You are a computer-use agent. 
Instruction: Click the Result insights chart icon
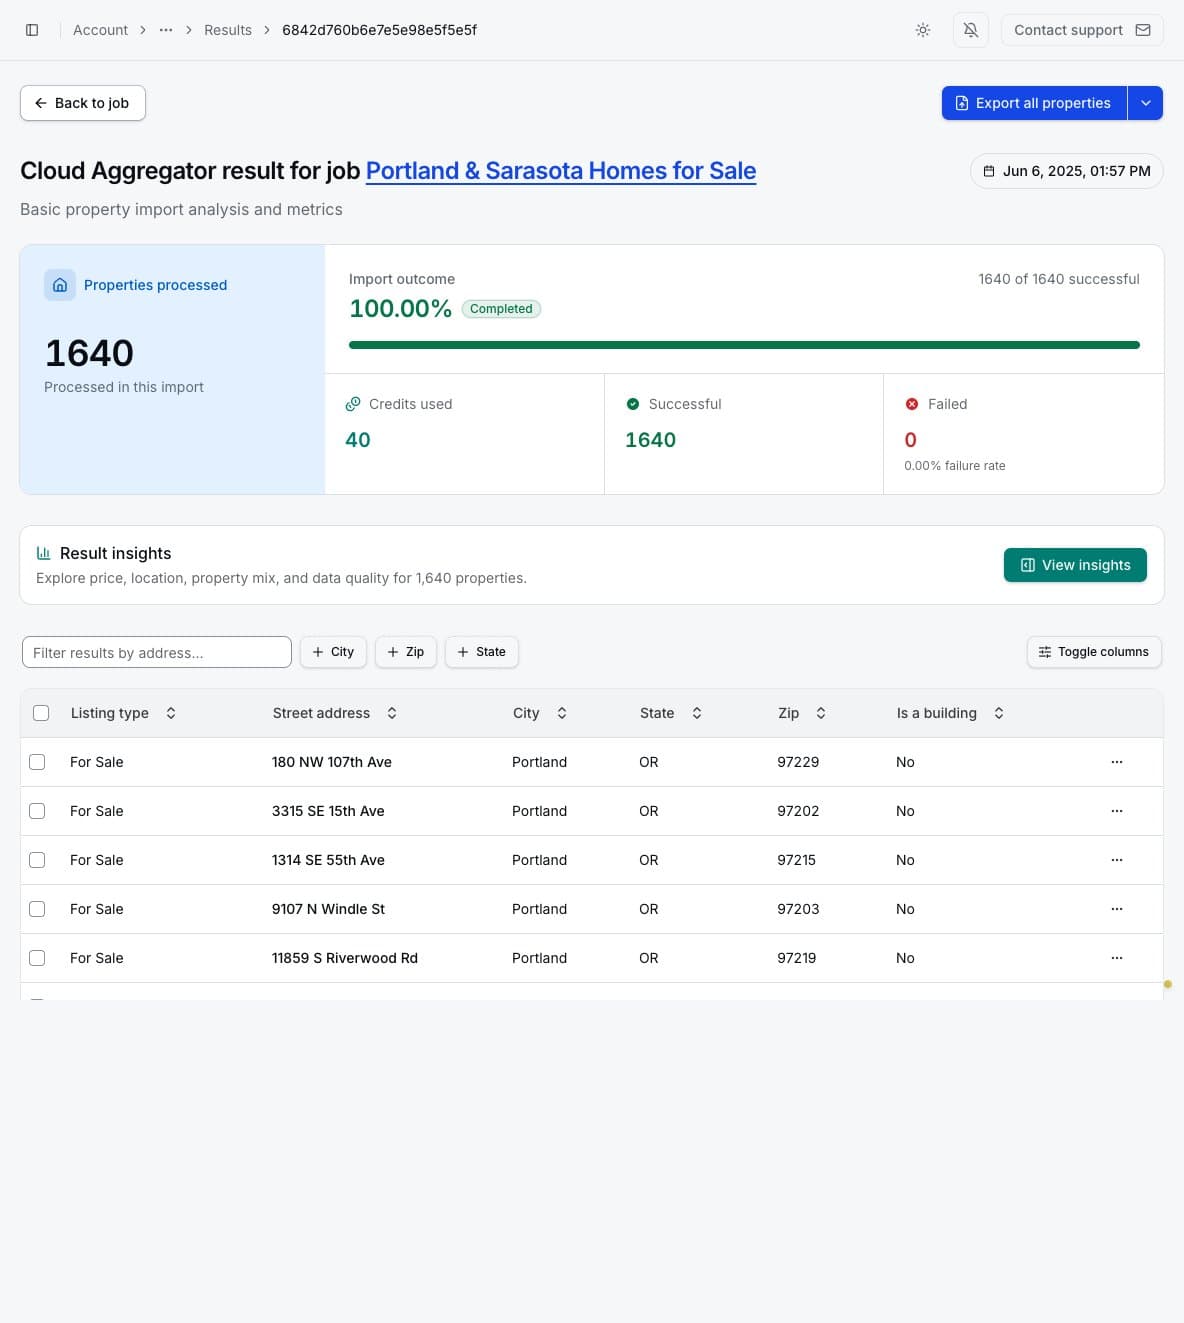(x=43, y=553)
